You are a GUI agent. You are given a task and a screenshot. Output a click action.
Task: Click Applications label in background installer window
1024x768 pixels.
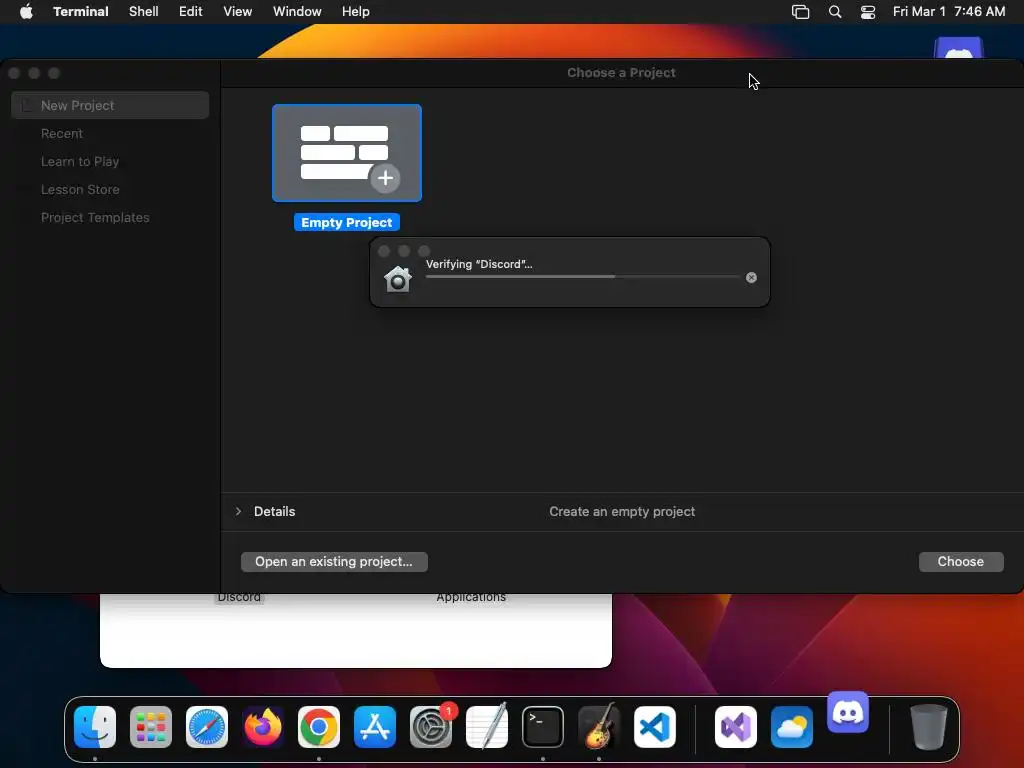471,598
